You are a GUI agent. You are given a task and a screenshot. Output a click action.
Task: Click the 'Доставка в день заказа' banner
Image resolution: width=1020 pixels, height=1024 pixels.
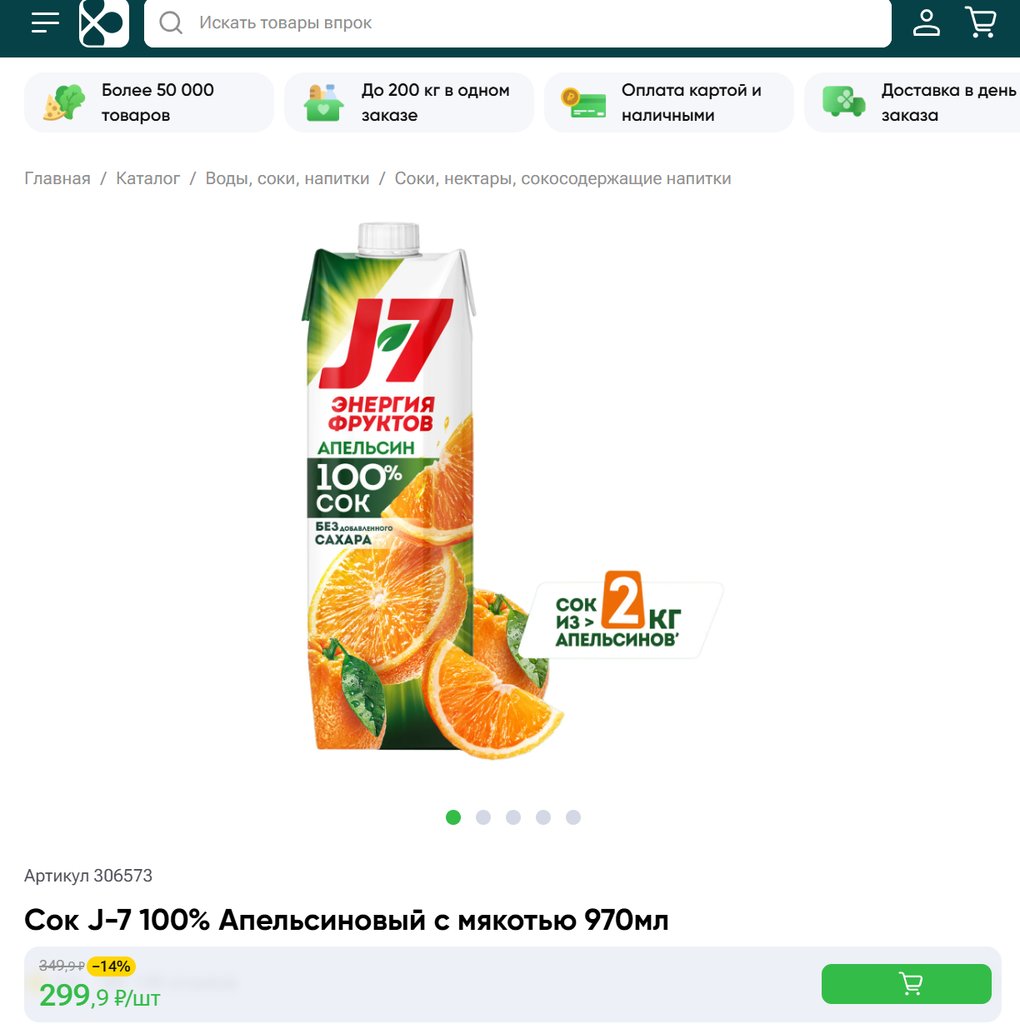tap(913, 103)
